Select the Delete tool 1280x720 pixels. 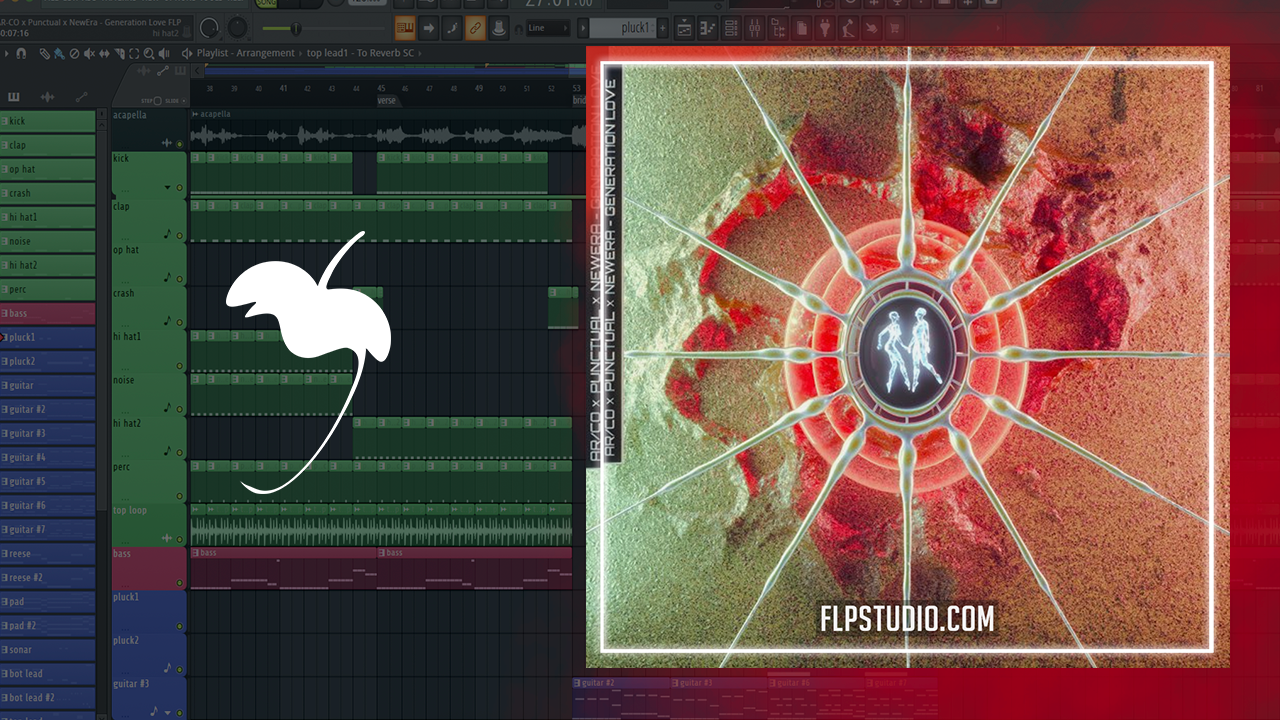tap(74, 54)
